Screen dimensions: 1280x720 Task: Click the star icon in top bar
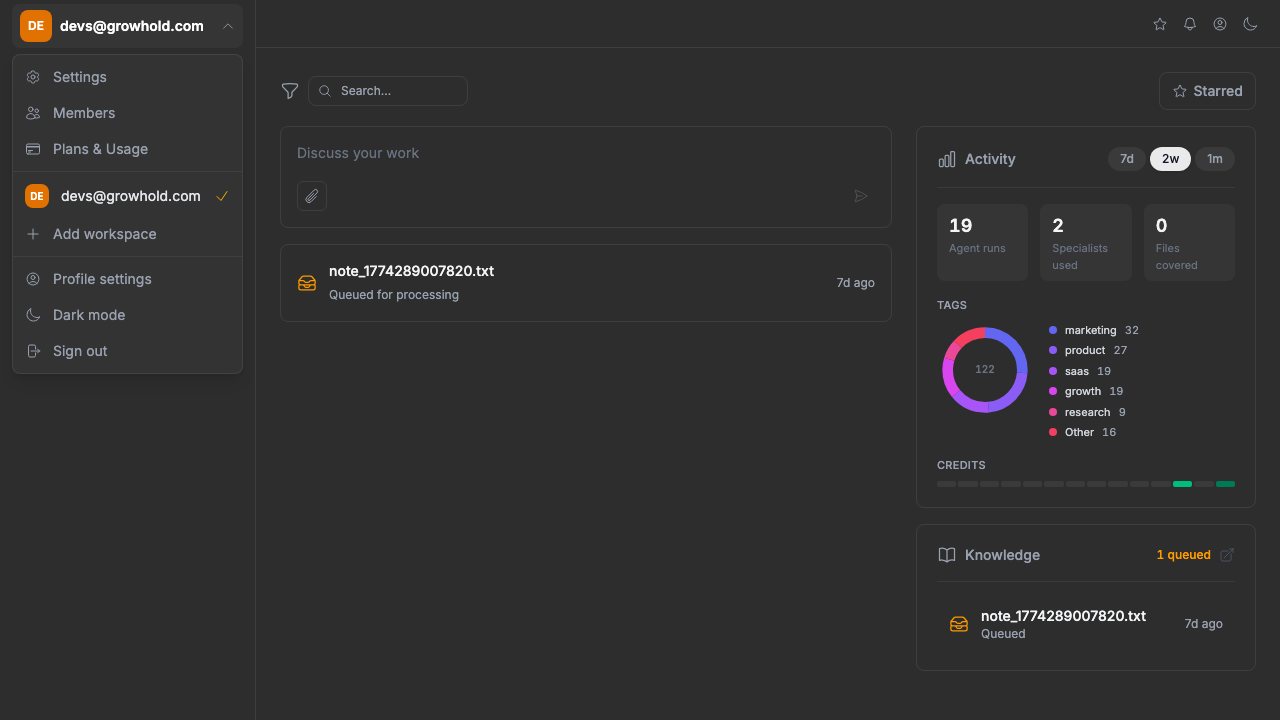pyautogui.click(x=1160, y=24)
